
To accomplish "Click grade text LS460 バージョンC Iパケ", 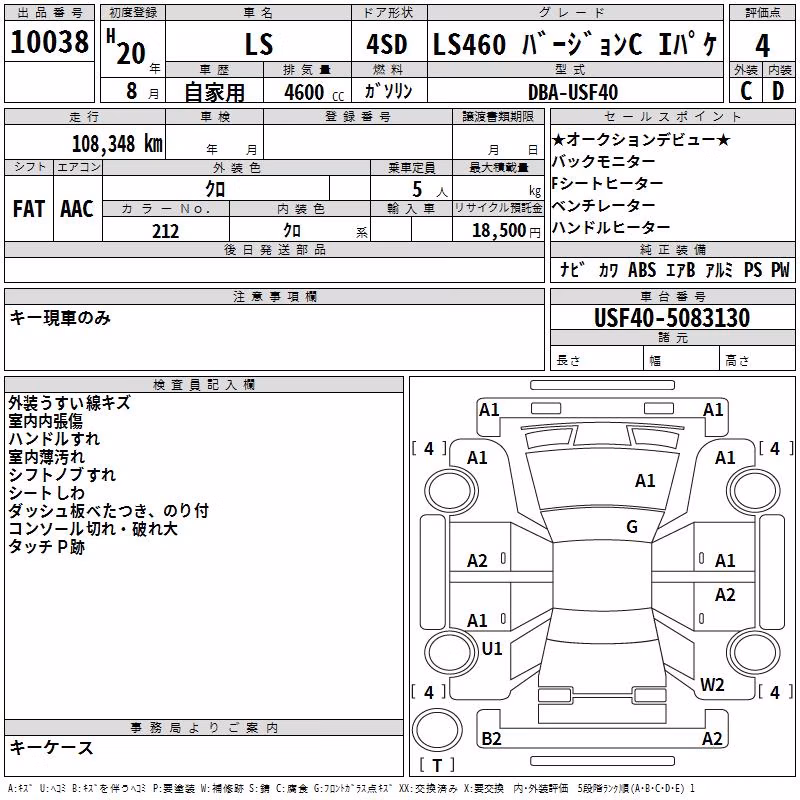I will coord(575,44).
